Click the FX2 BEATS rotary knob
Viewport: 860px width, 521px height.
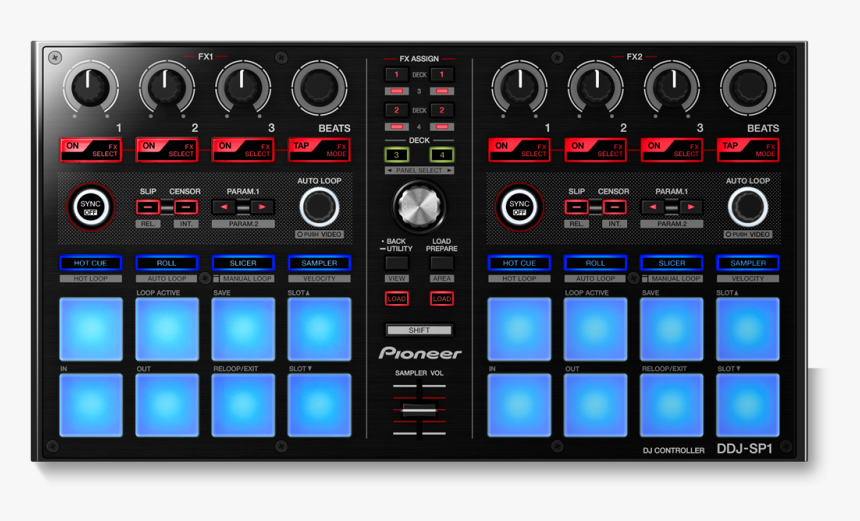(x=748, y=88)
